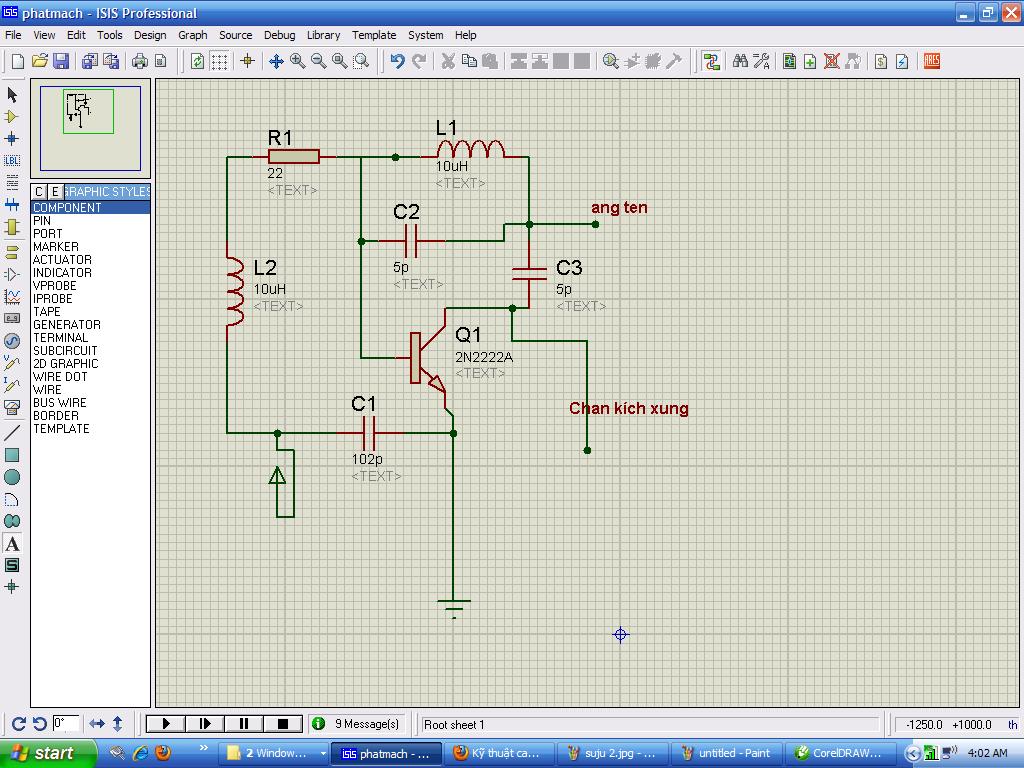The height and width of the screenshot is (768, 1024).
Task: Stop the simulation with Stop button
Action: pos(283,723)
